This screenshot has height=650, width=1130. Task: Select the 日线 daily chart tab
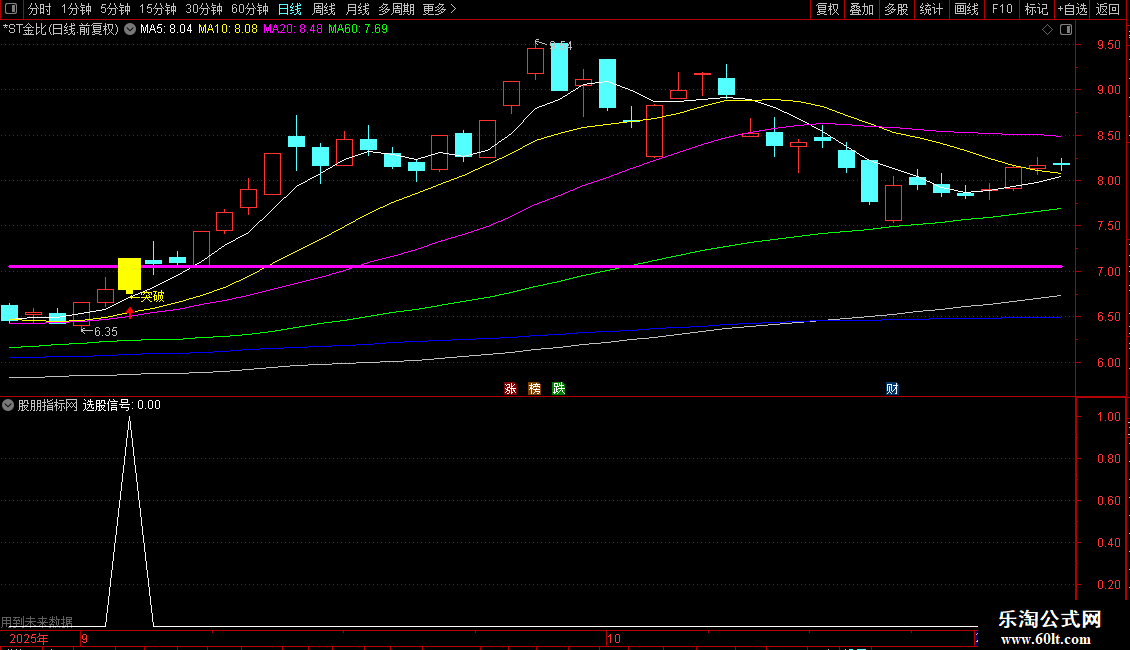(x=290, y=9)
